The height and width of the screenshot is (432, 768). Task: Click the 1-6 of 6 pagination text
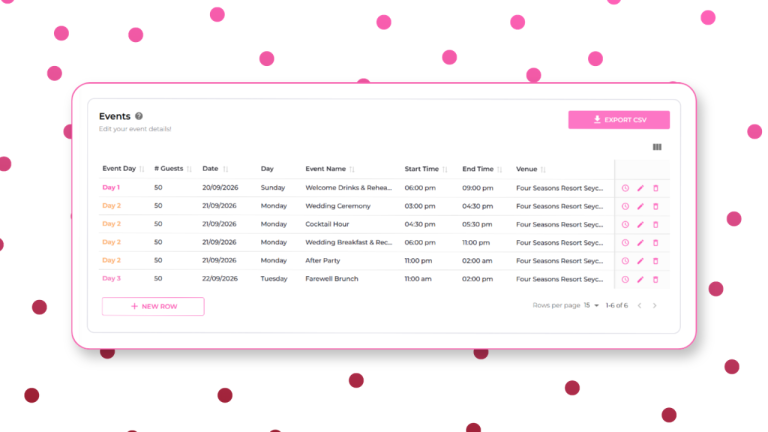pos(617,305)
